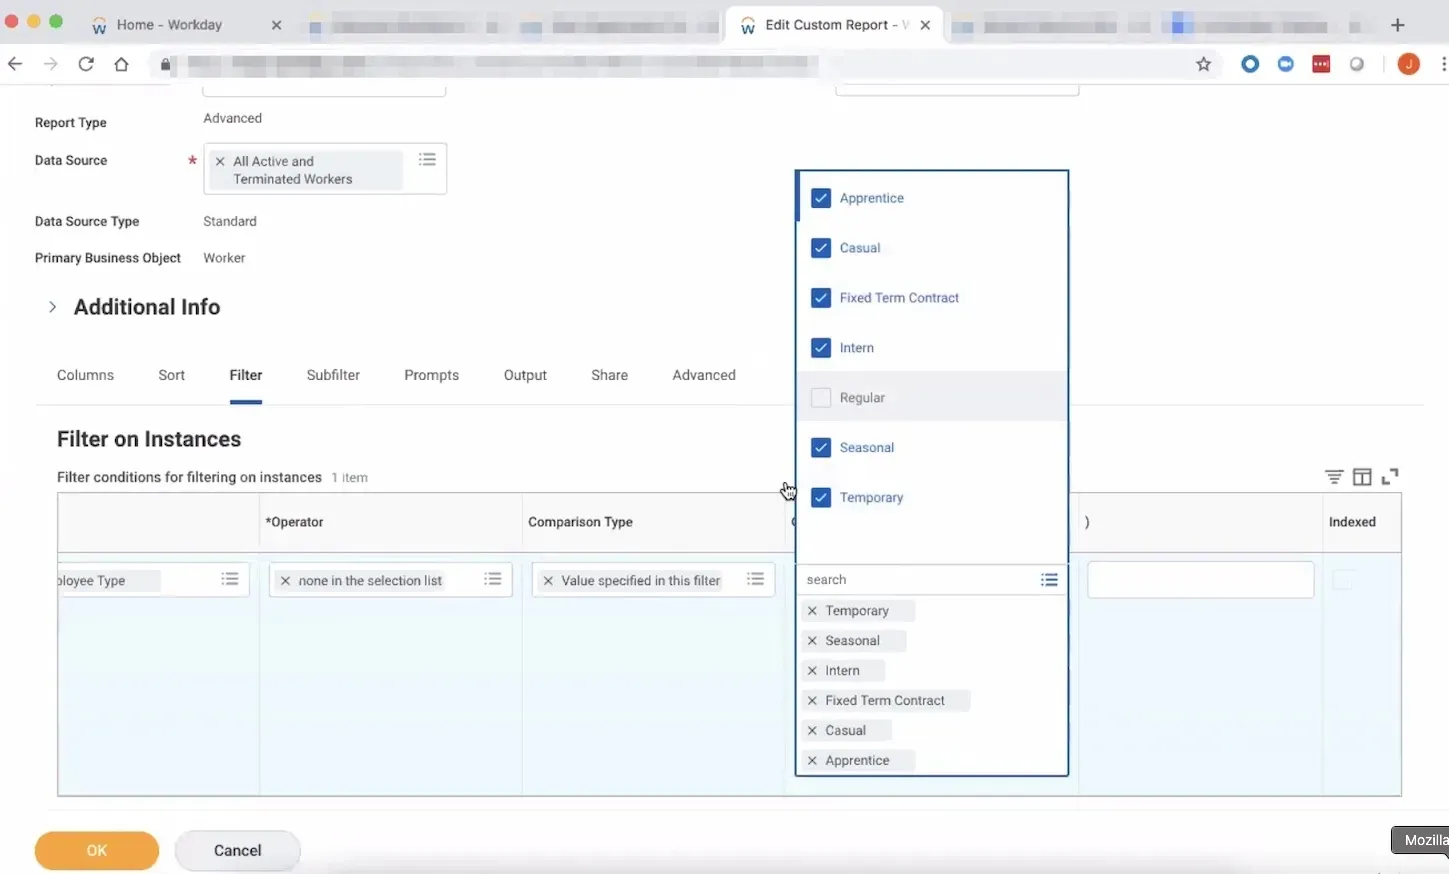
Task: Toggle the Indexed checkbox in filter row
Action: (x=1342, y=580)
